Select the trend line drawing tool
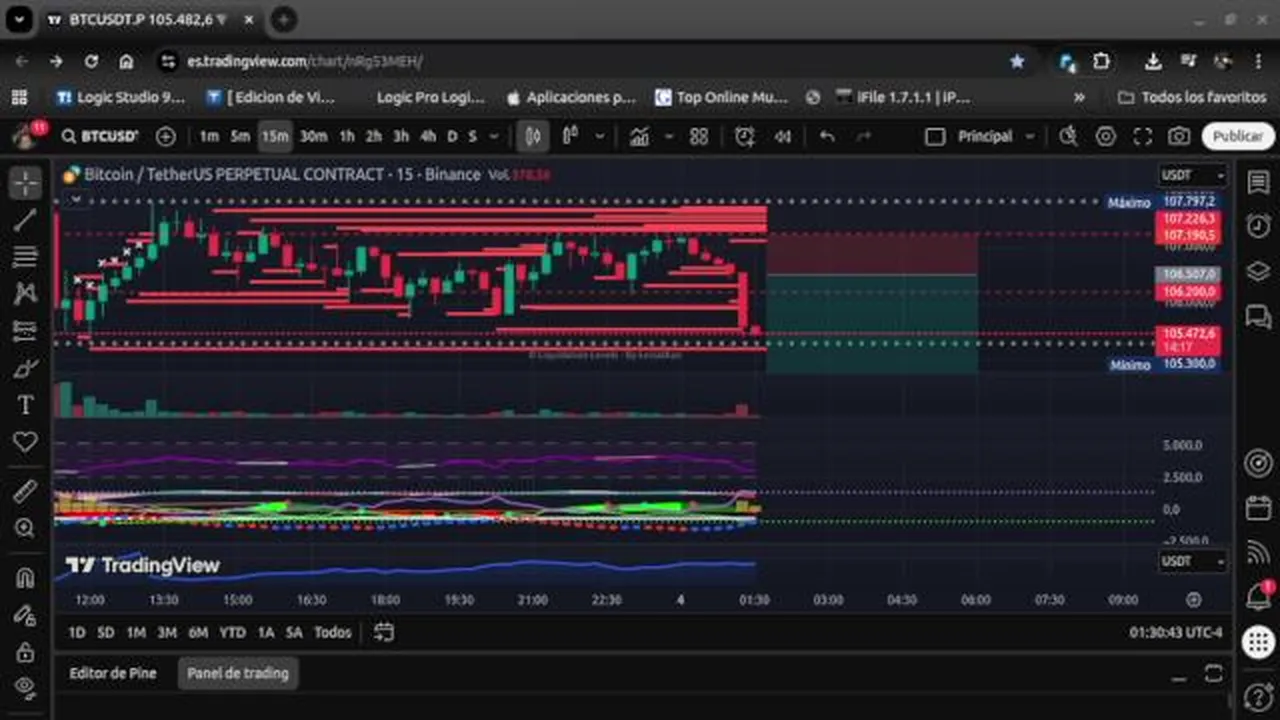This screenshot has width=1280, height=720. point(25,220)
